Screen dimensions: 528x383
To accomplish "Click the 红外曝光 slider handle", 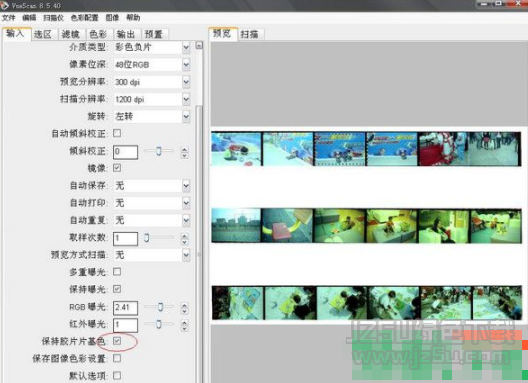I will tap(158, 324).
